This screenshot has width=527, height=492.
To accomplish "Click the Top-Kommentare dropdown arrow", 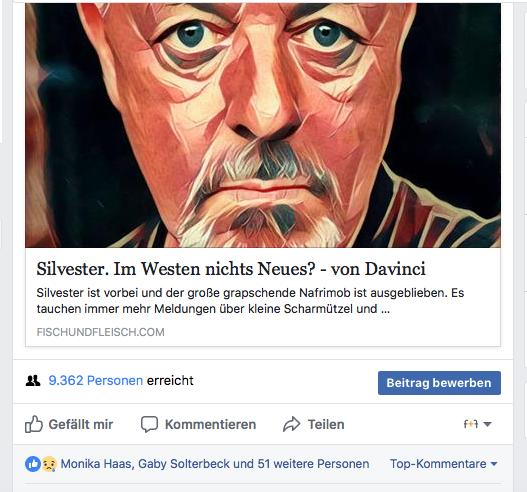I will click(494, 464).
